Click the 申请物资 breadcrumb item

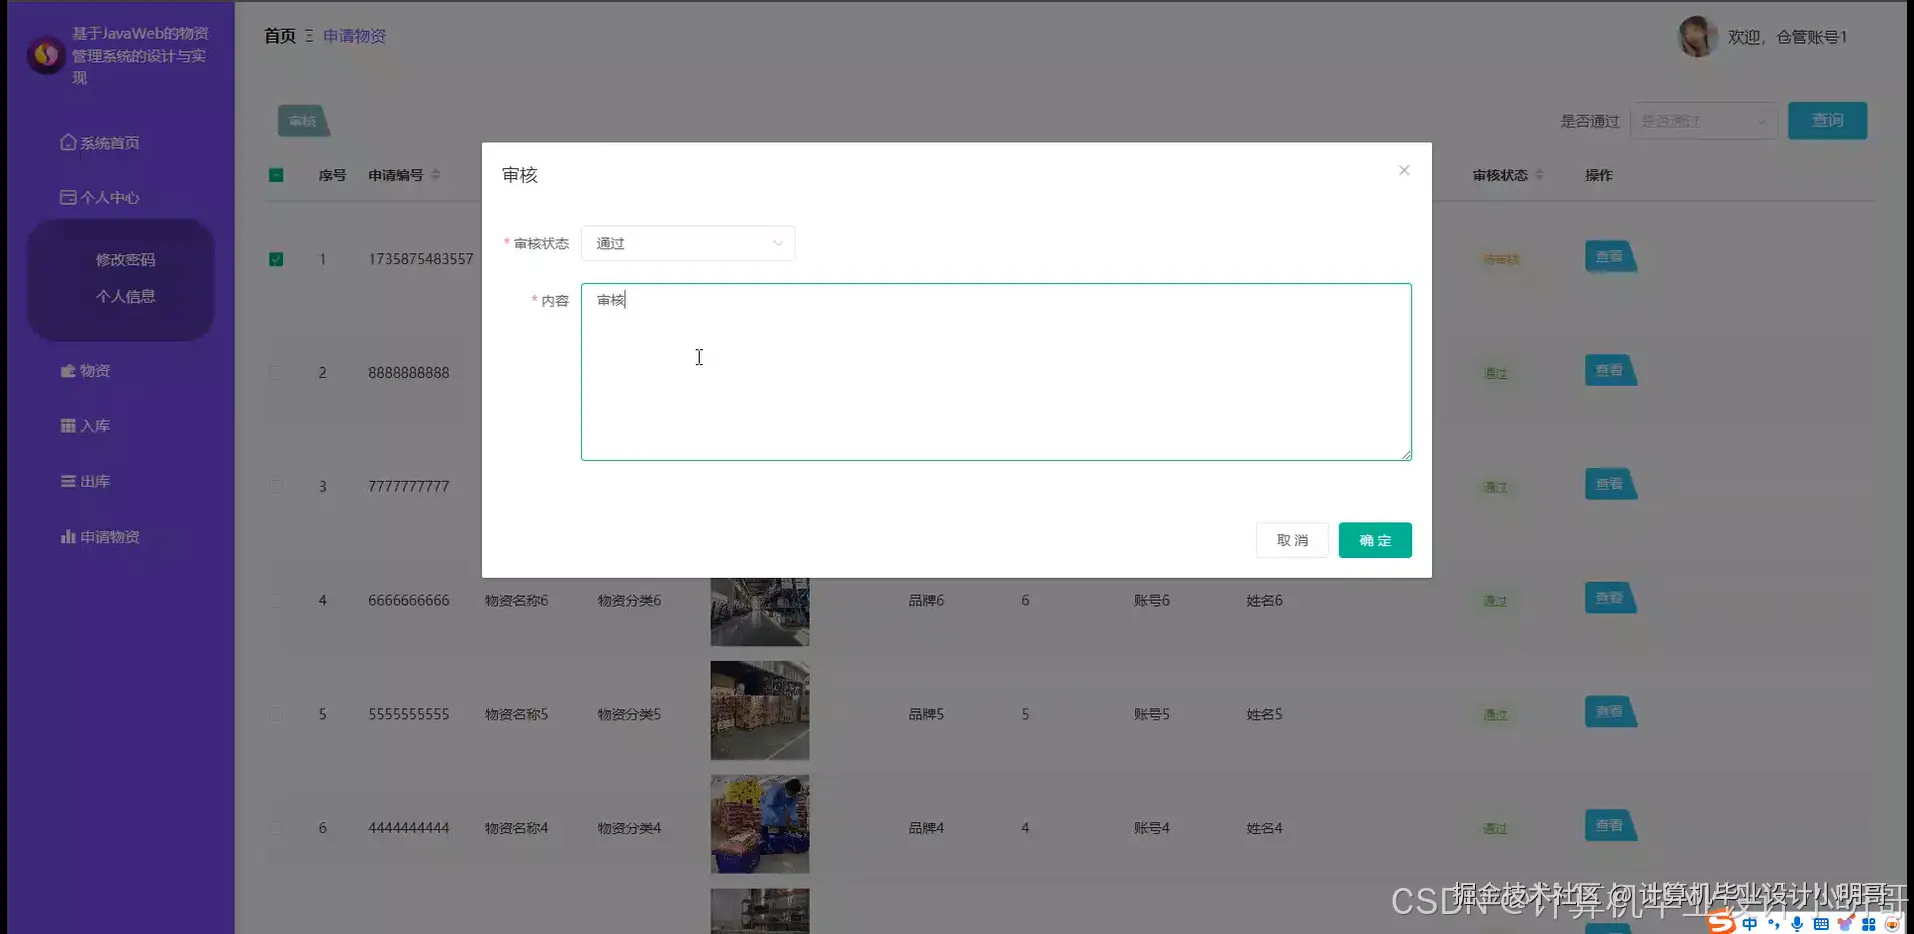pyautogui.click(x=354, y=36)
